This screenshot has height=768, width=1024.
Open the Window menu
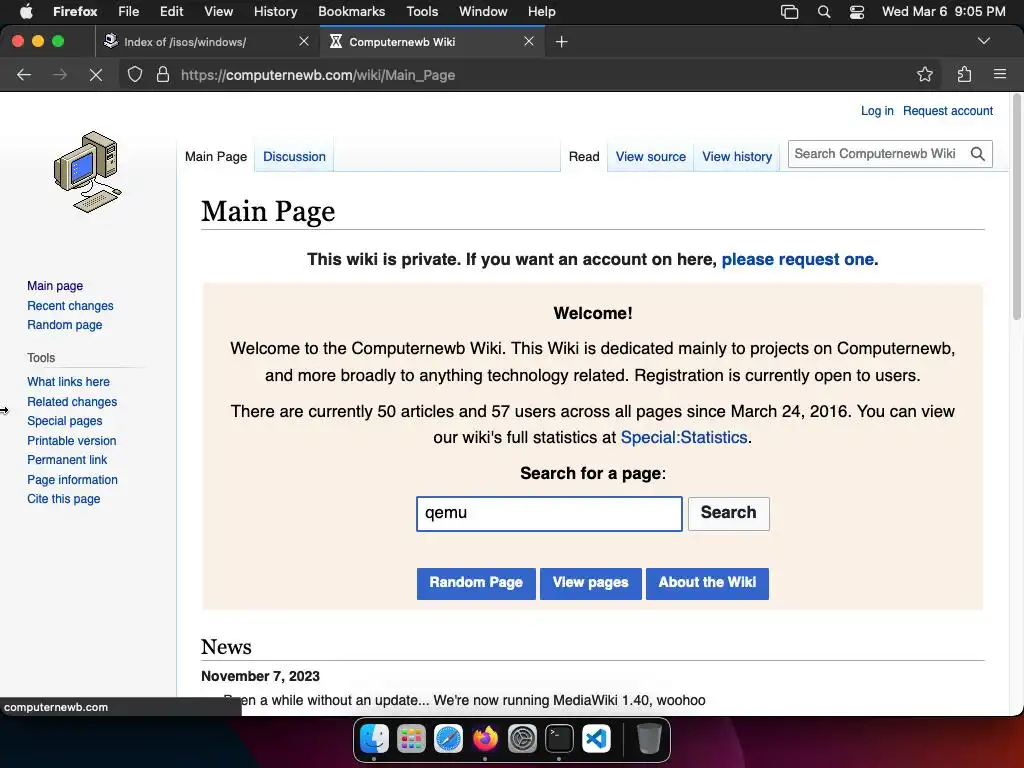coord(483,11)
